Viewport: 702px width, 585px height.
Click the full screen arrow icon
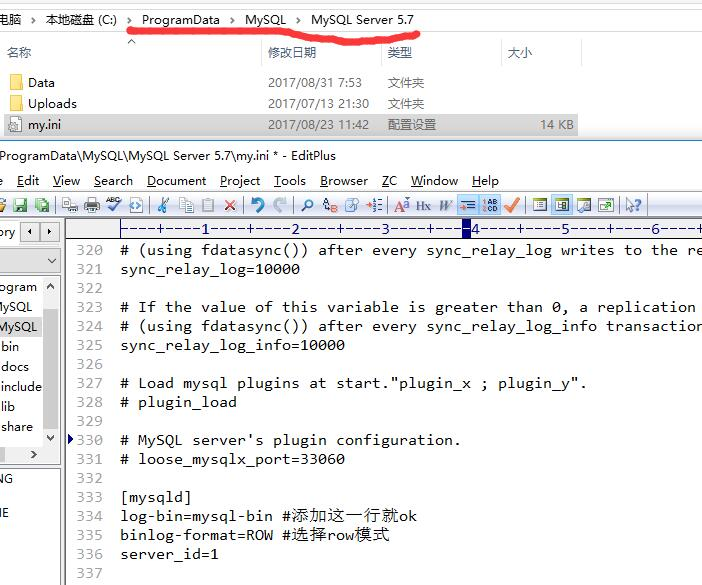coord(606,205)
